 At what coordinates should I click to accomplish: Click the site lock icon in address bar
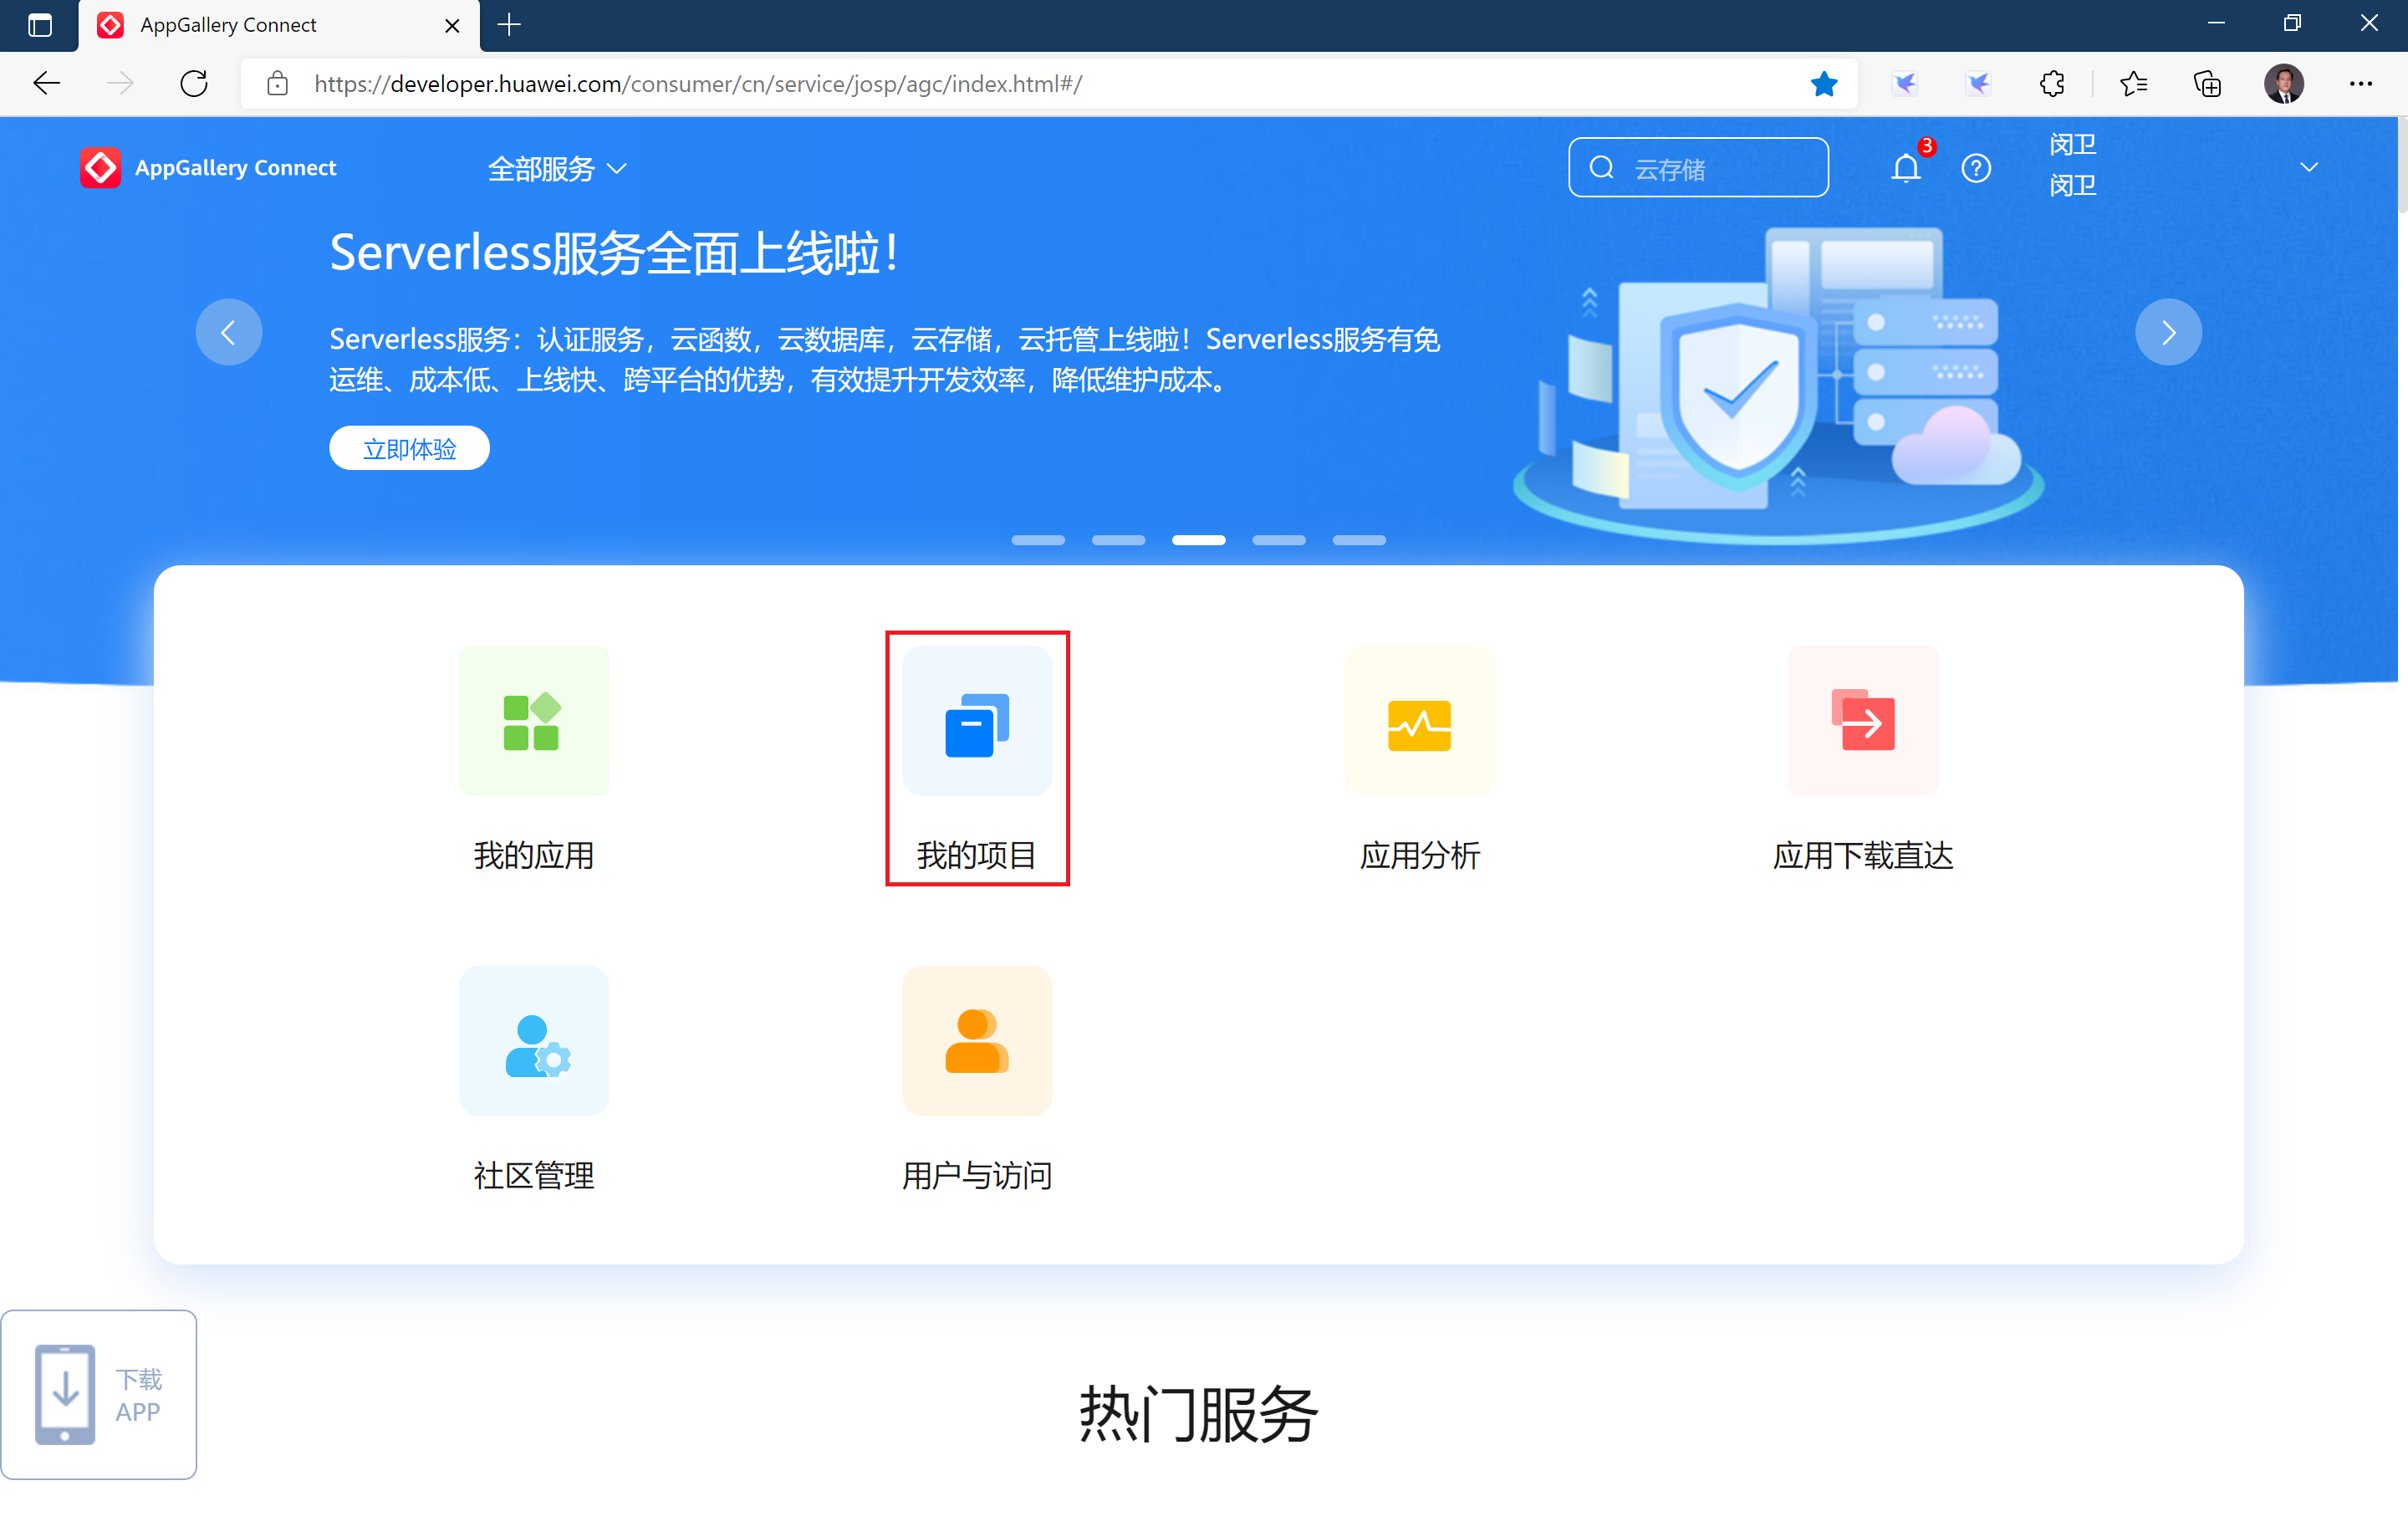[278, 84]
